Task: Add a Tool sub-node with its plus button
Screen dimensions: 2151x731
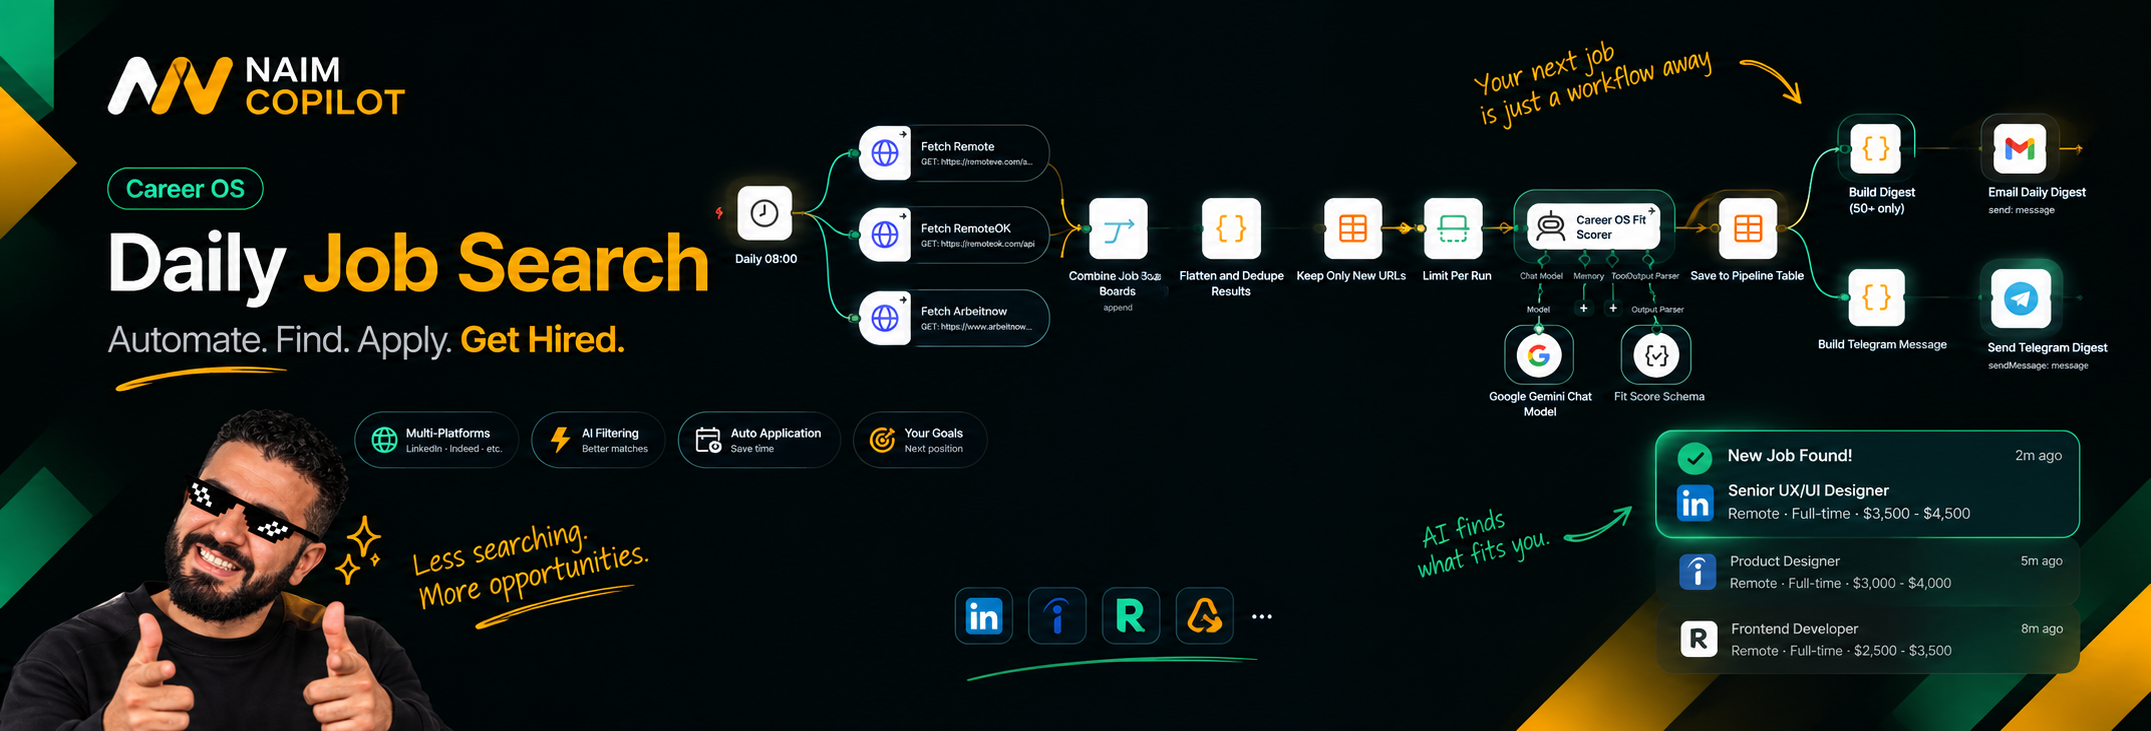Action: pos(1613,309)
